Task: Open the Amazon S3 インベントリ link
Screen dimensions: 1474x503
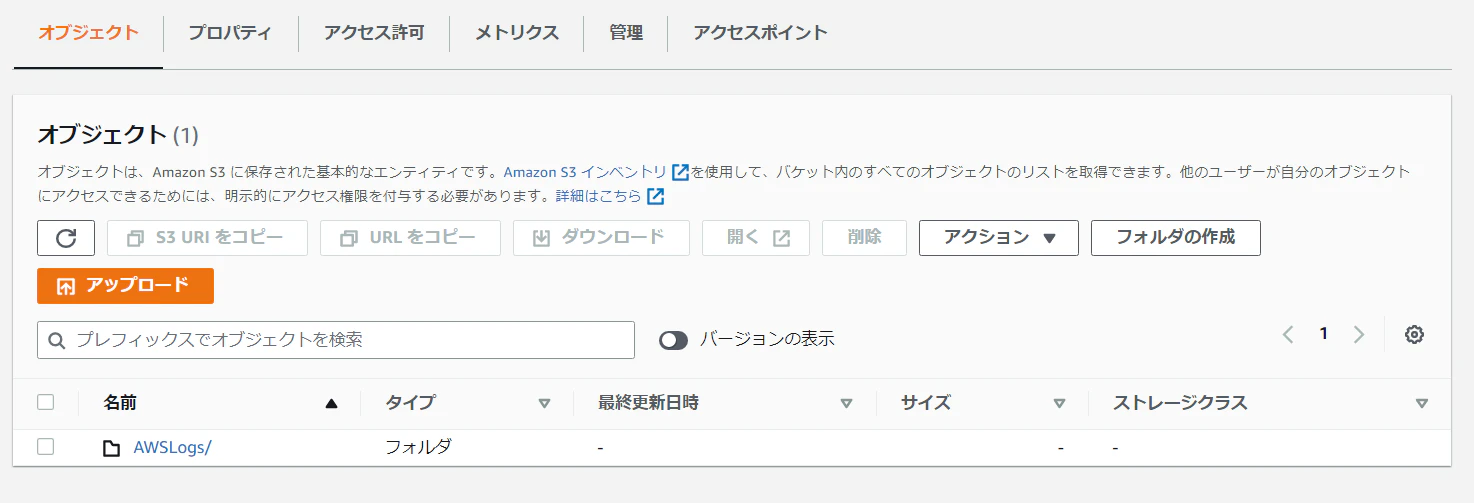Action: (585, 172)
